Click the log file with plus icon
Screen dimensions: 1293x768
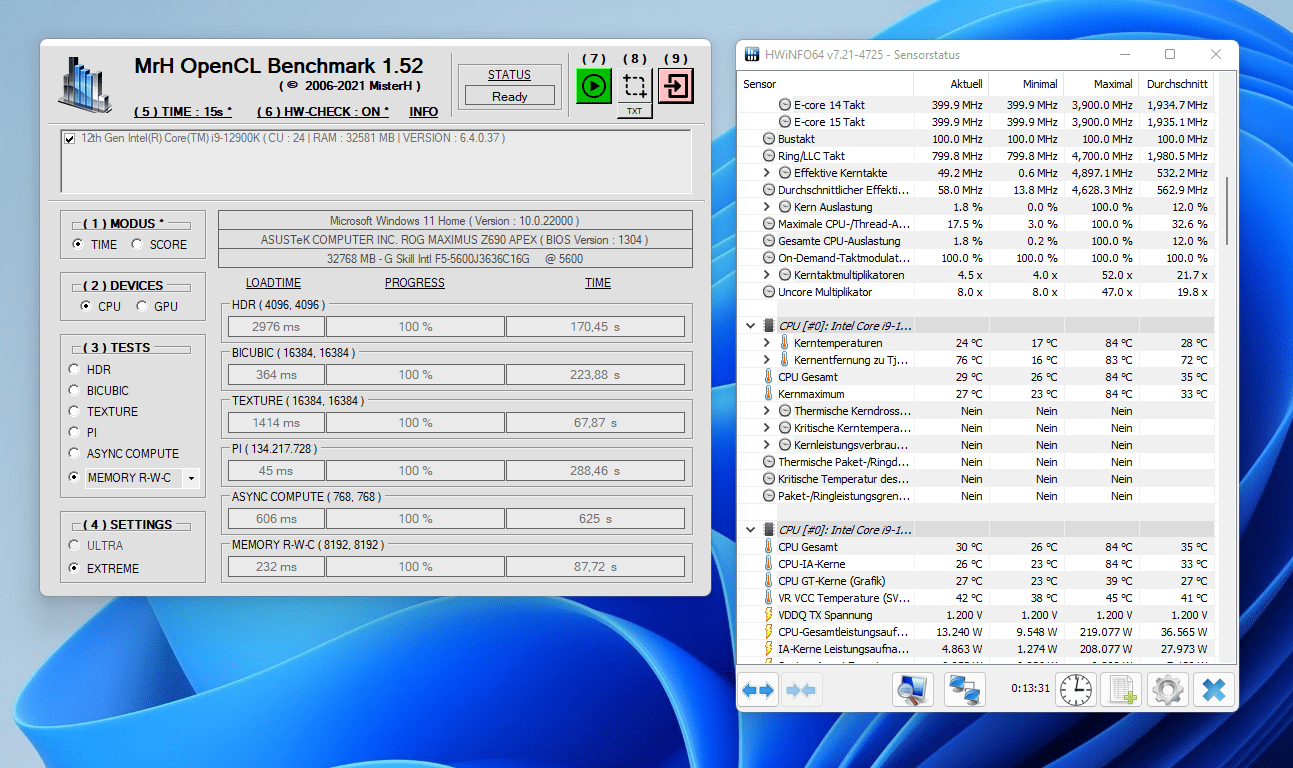(1121, 690)
